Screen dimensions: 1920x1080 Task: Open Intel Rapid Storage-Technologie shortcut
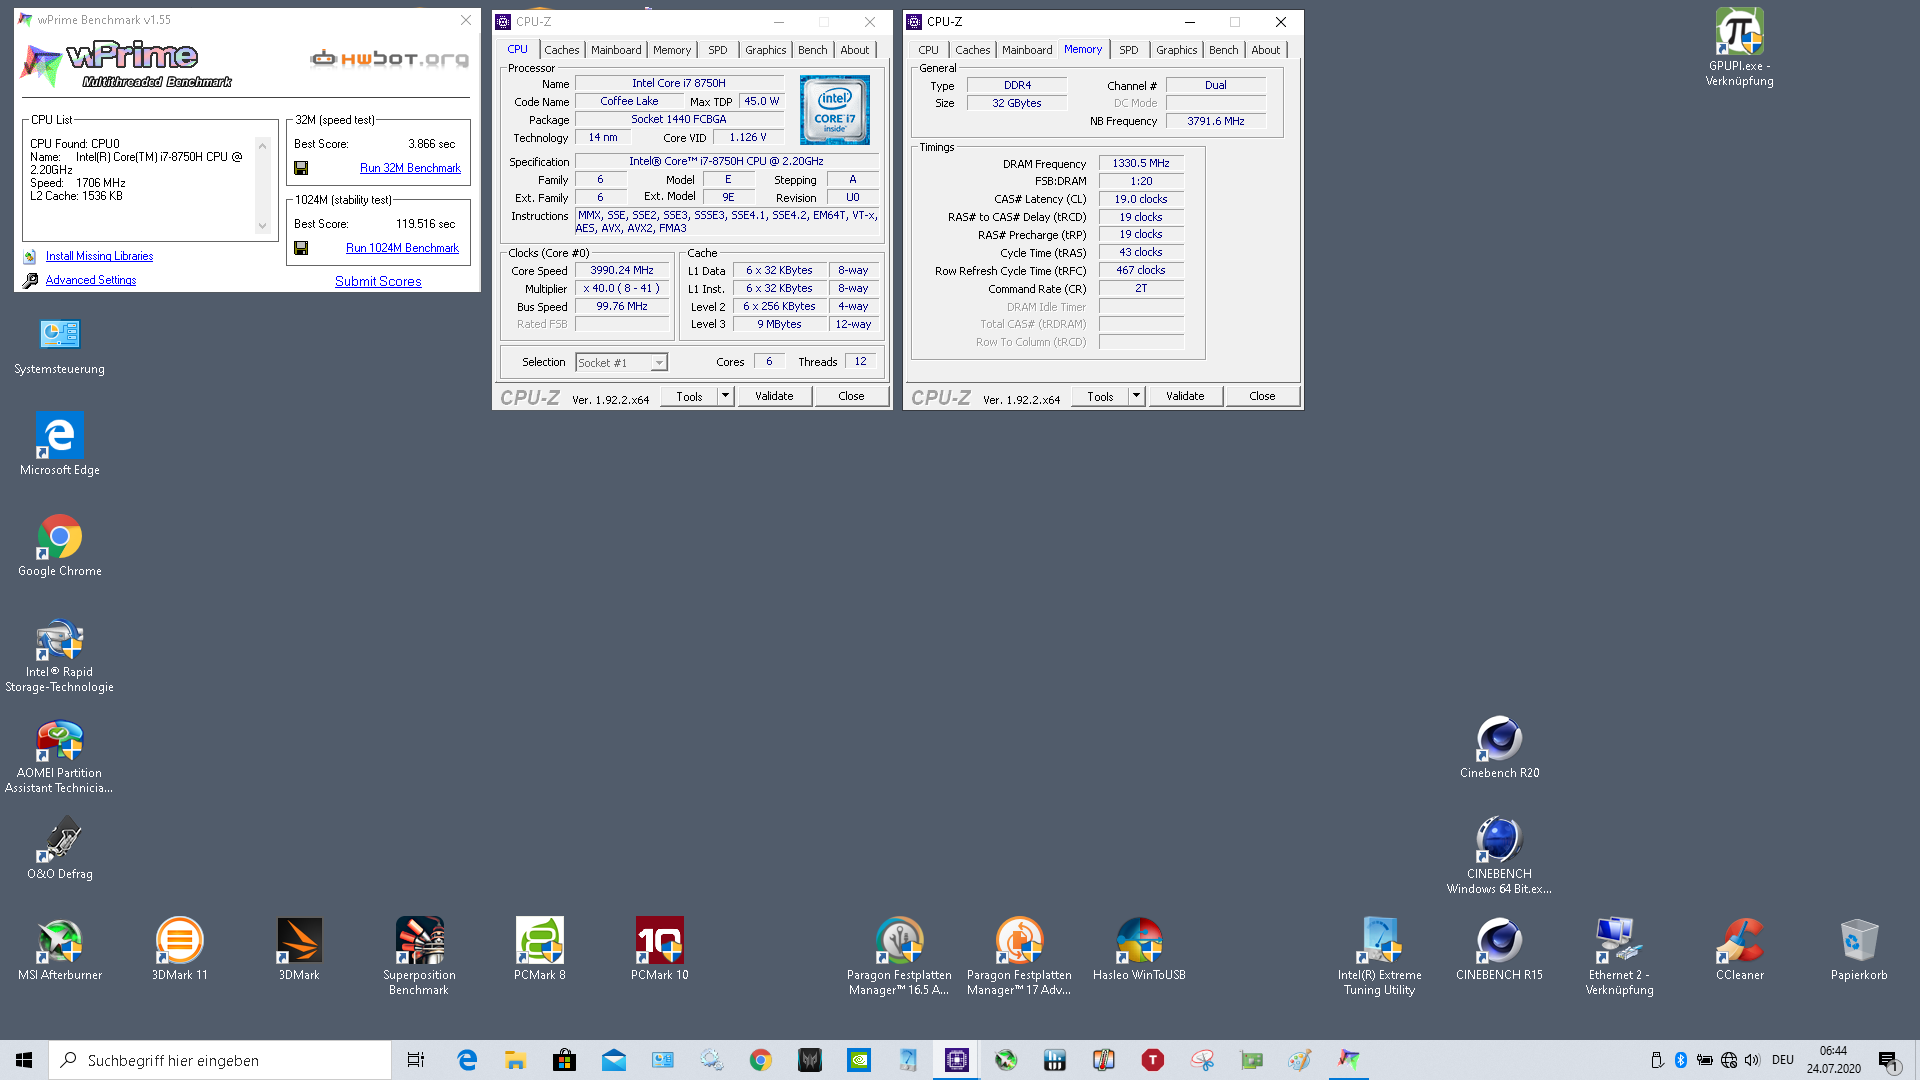(x=60, y=656)
